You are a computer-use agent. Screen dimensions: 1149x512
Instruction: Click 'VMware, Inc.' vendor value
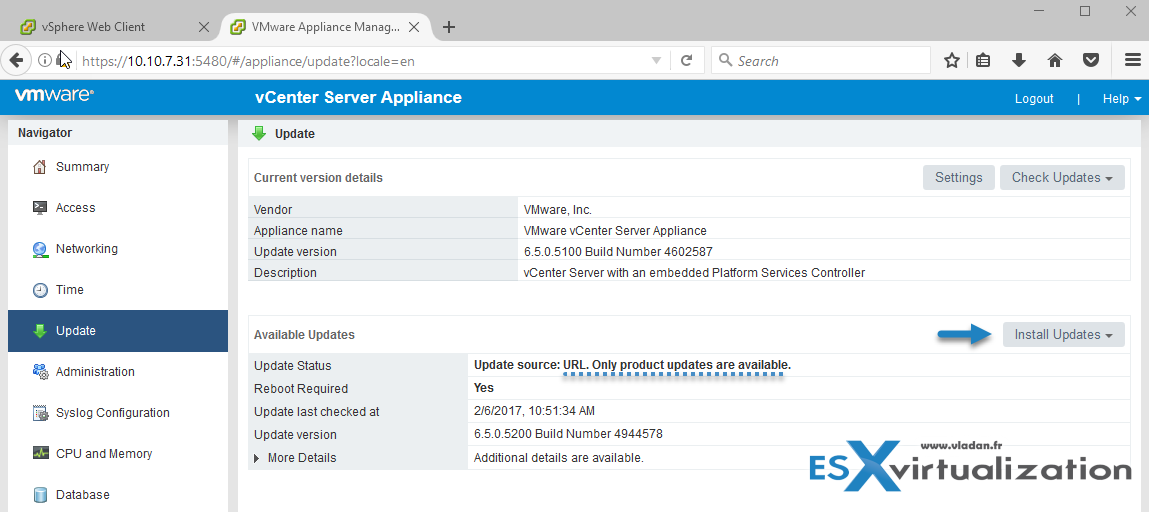(x=558, y=209)
